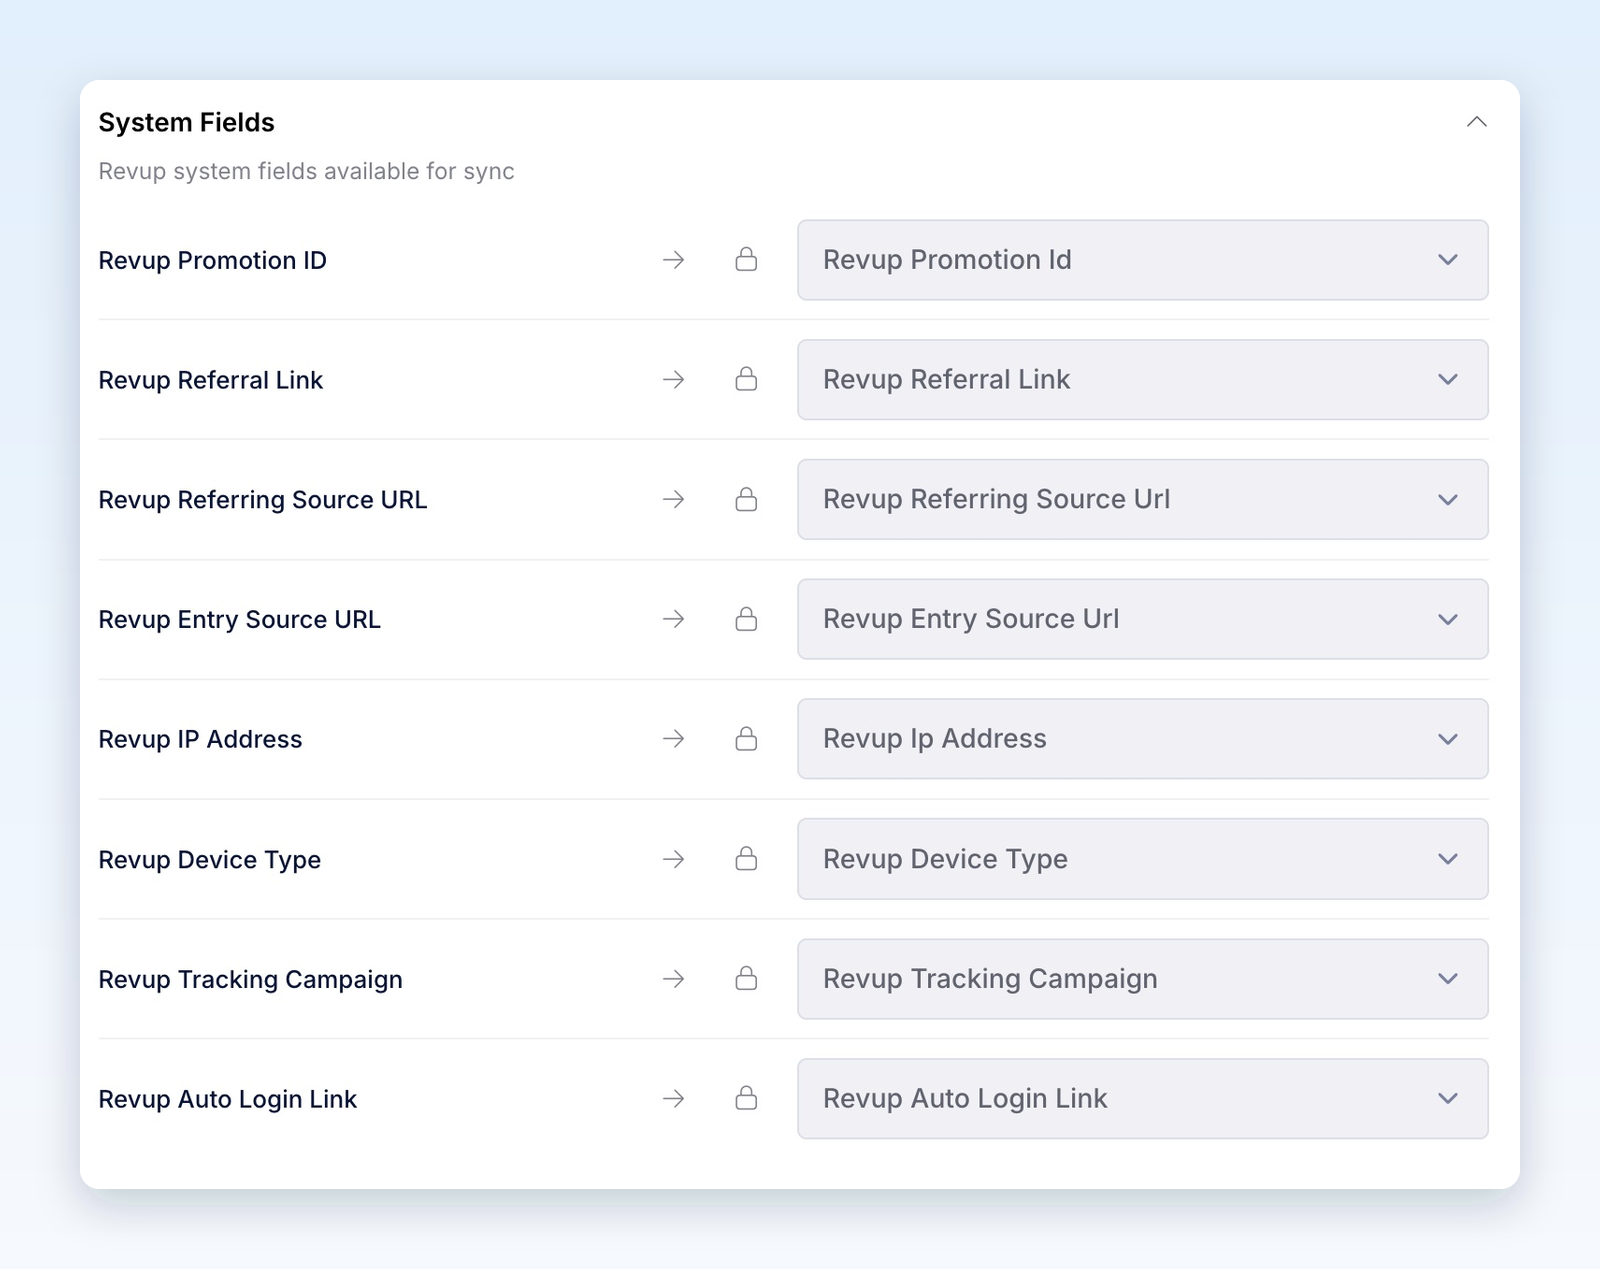Select the Revup Auto Login Link label
This screenshot has width=1600, height=1269.
pos(227,1099)
